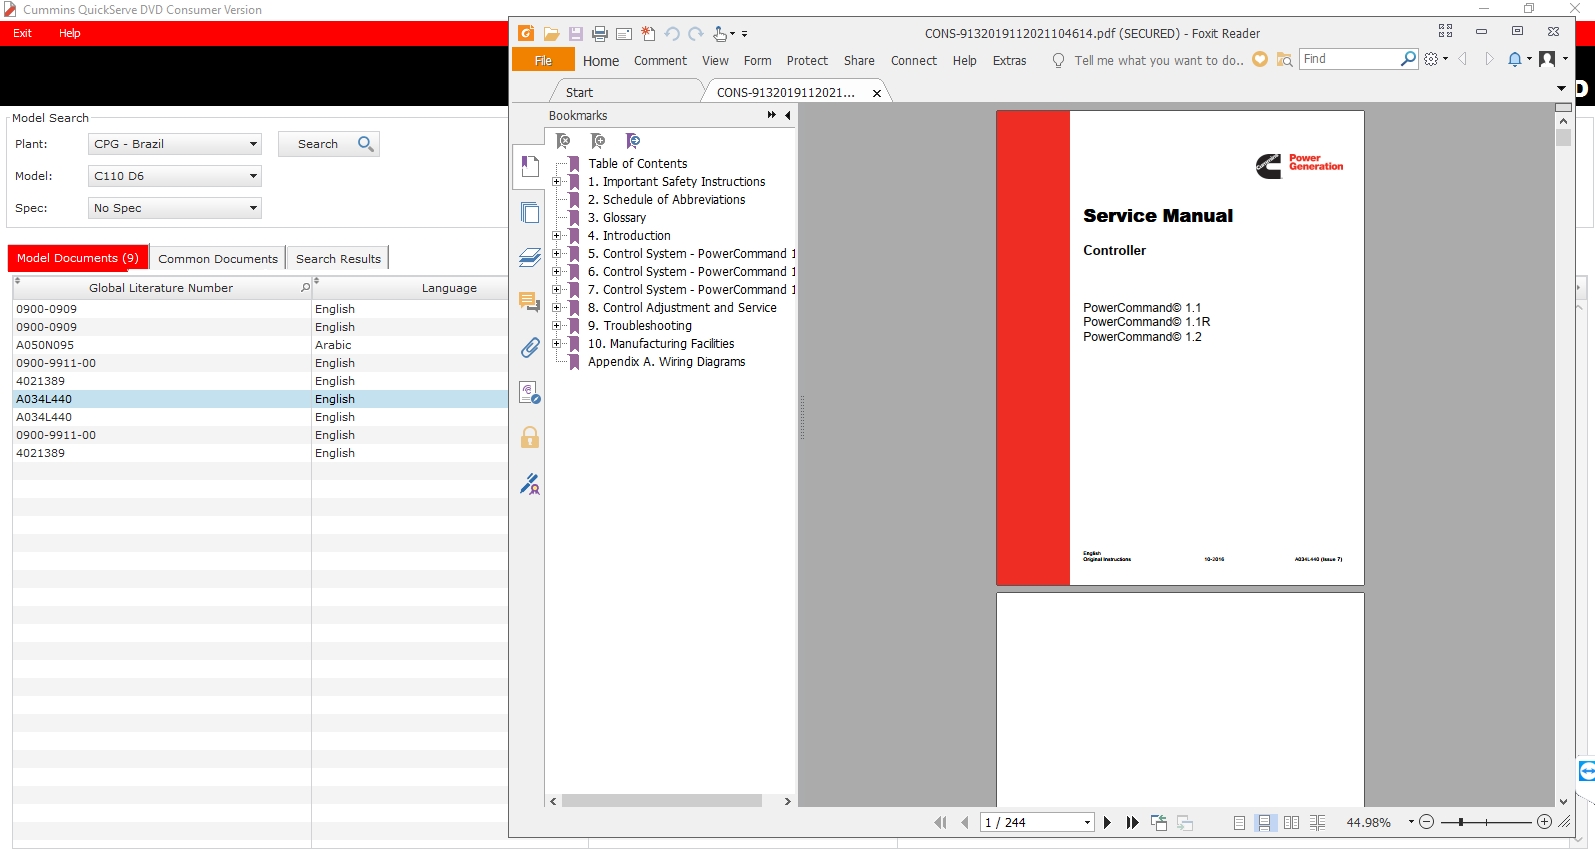Open the Table of Contents bookmark
This screenshot has width=1595, height=854.
coord(638,164)
